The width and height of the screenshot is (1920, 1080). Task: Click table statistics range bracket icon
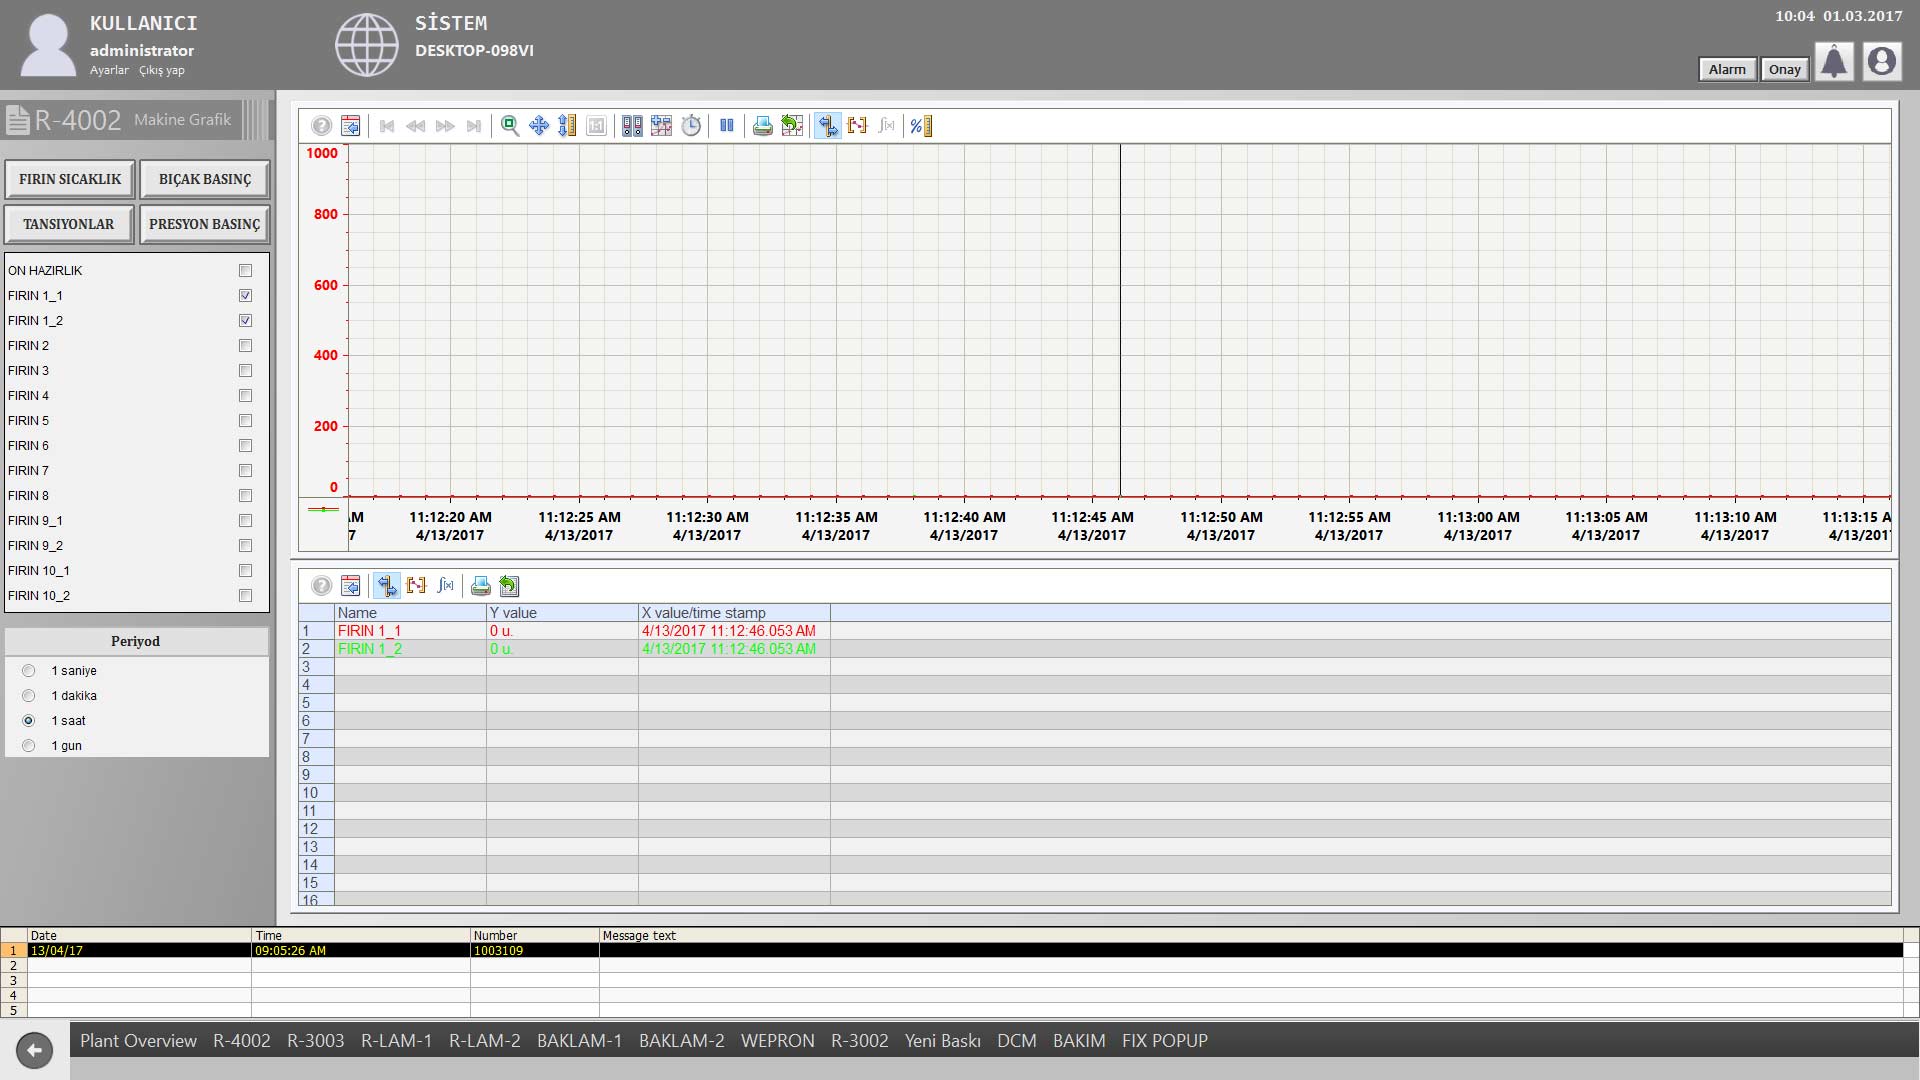coord(416,586)
